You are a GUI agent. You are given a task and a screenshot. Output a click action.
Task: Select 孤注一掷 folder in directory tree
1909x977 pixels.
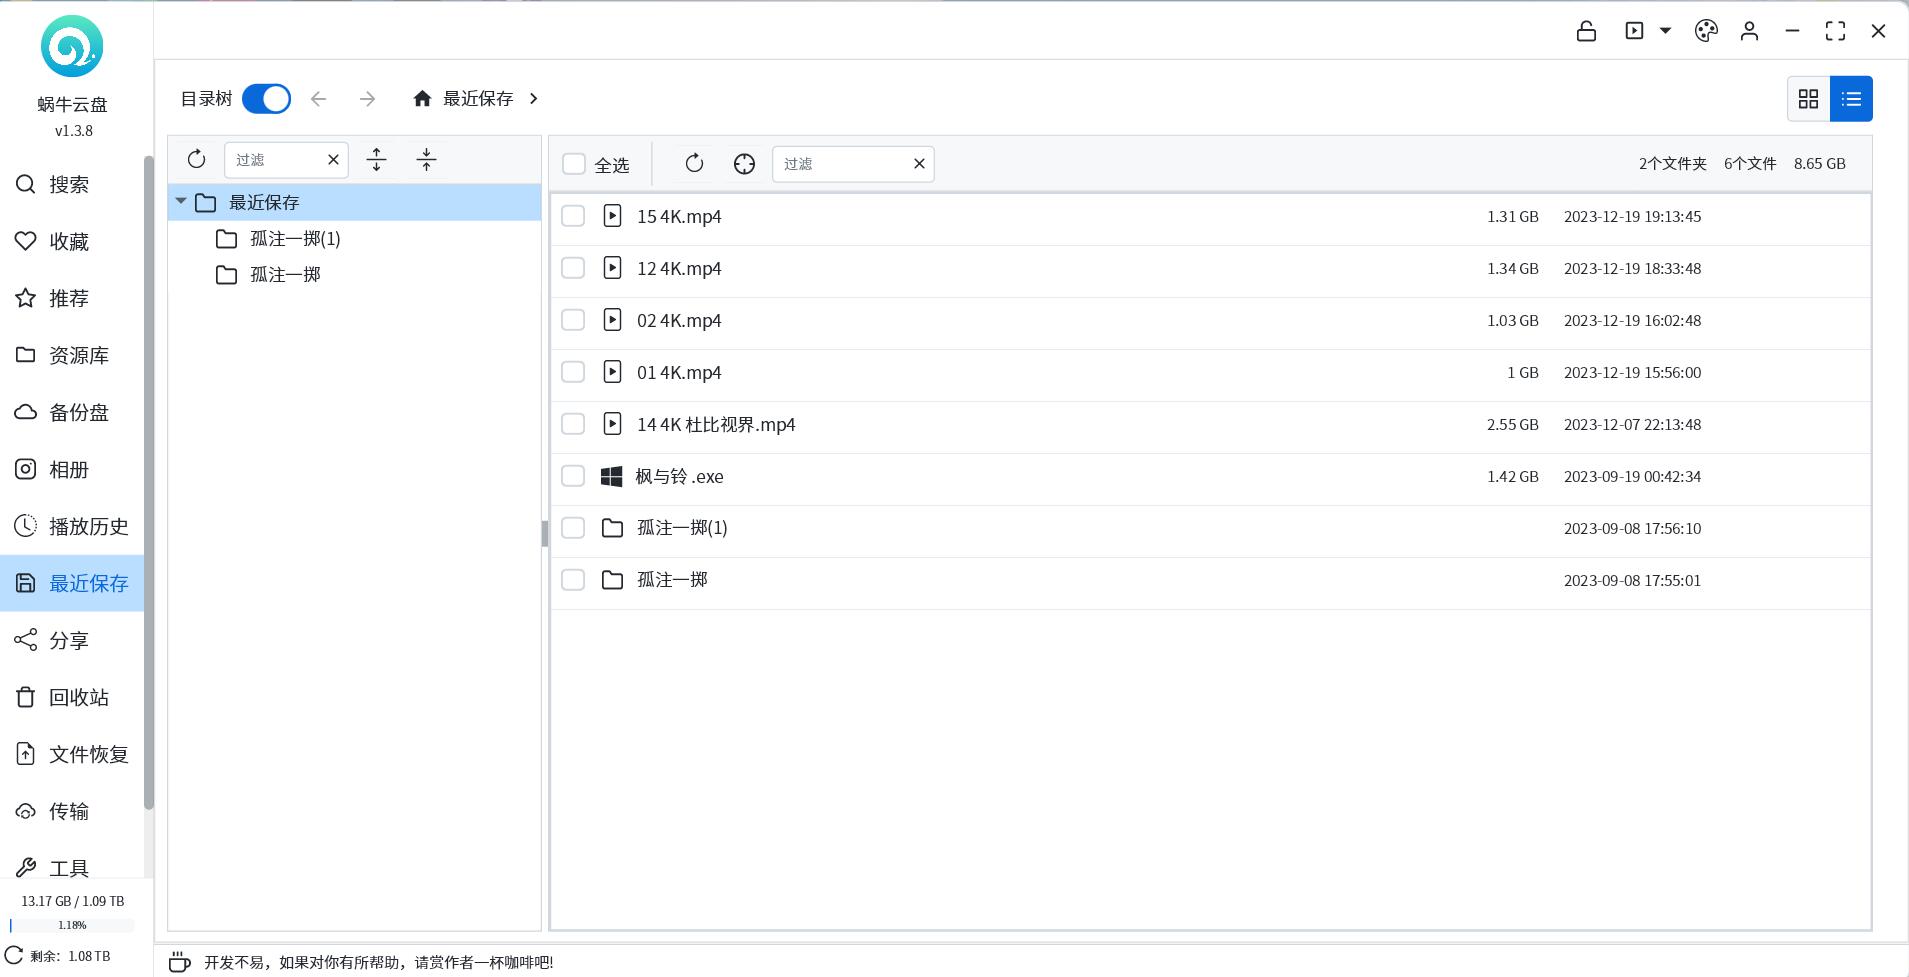click(285, 275)
